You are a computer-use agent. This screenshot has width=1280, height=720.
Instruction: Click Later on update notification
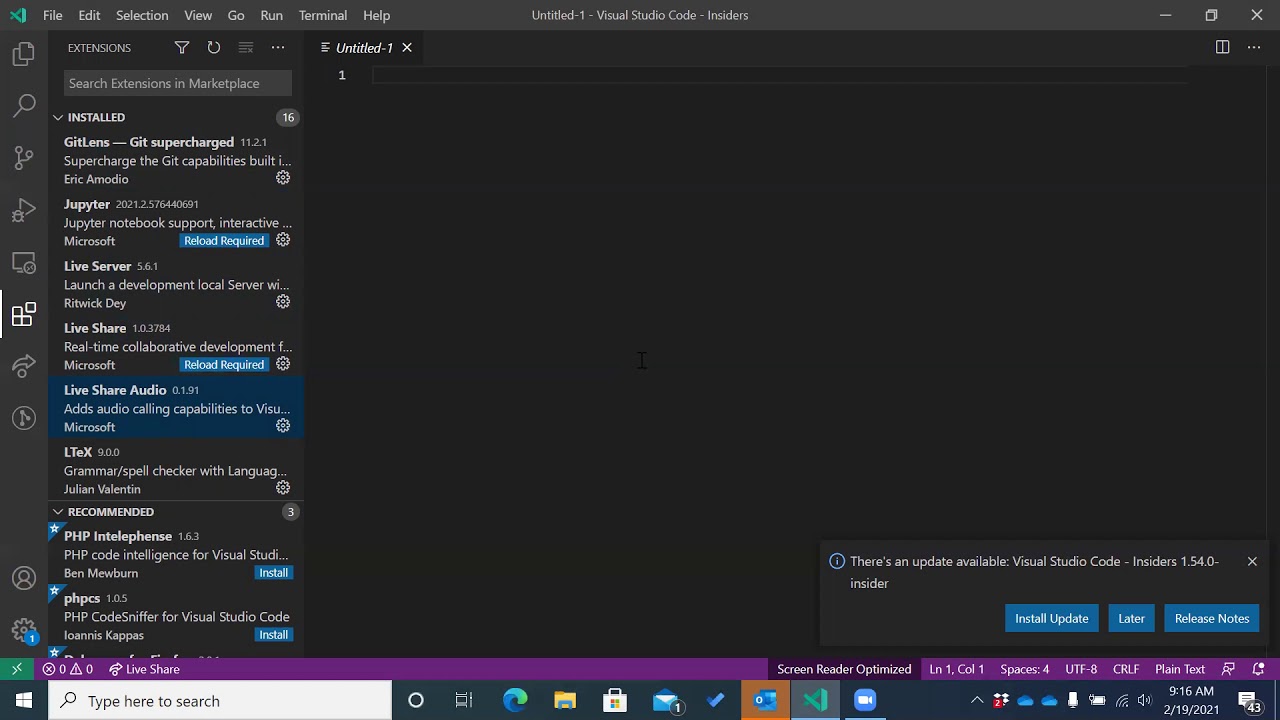(x=1131, y=618)
